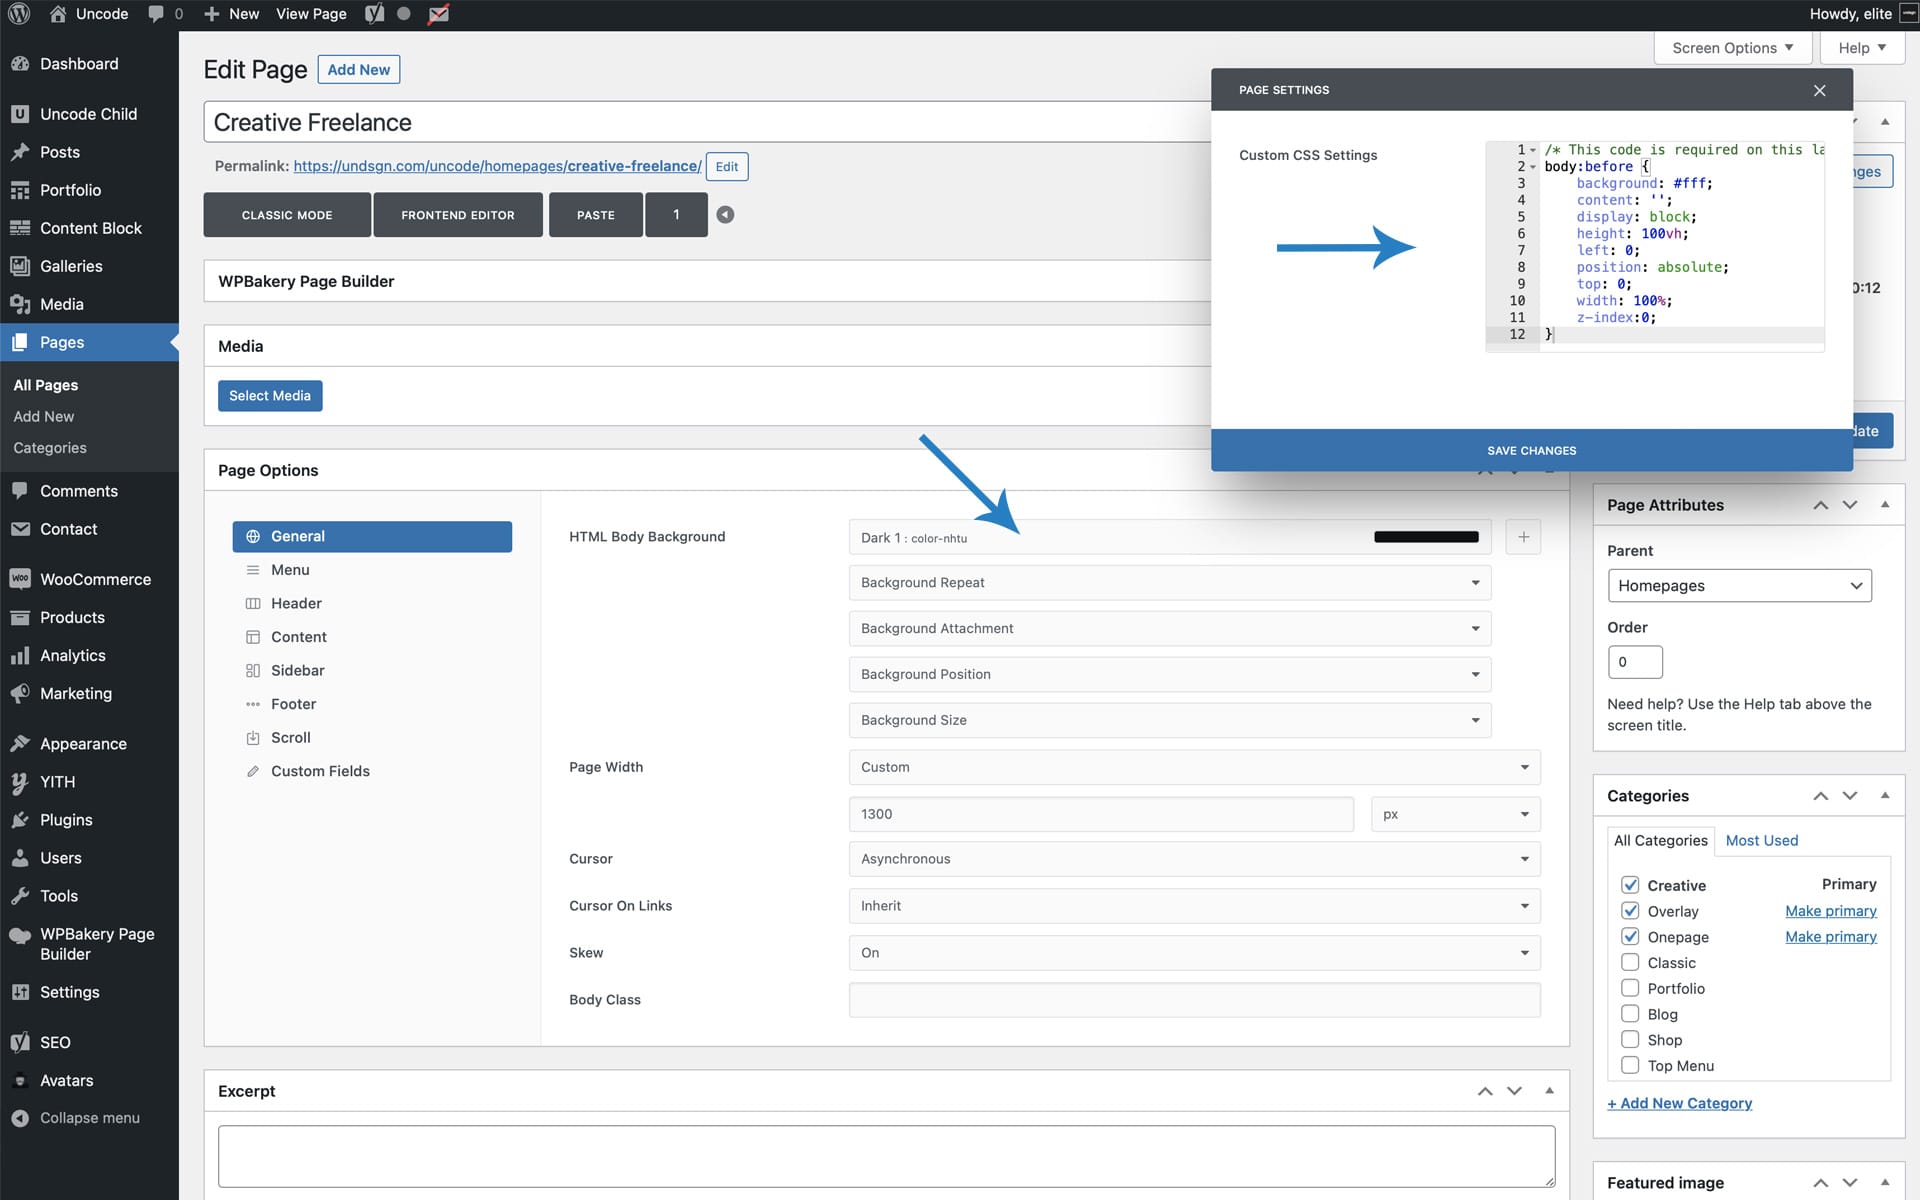Viewport: 1920px width, 1200px height.
Task: Switch to the Most Used categories tab
Action: (1761, 840)
